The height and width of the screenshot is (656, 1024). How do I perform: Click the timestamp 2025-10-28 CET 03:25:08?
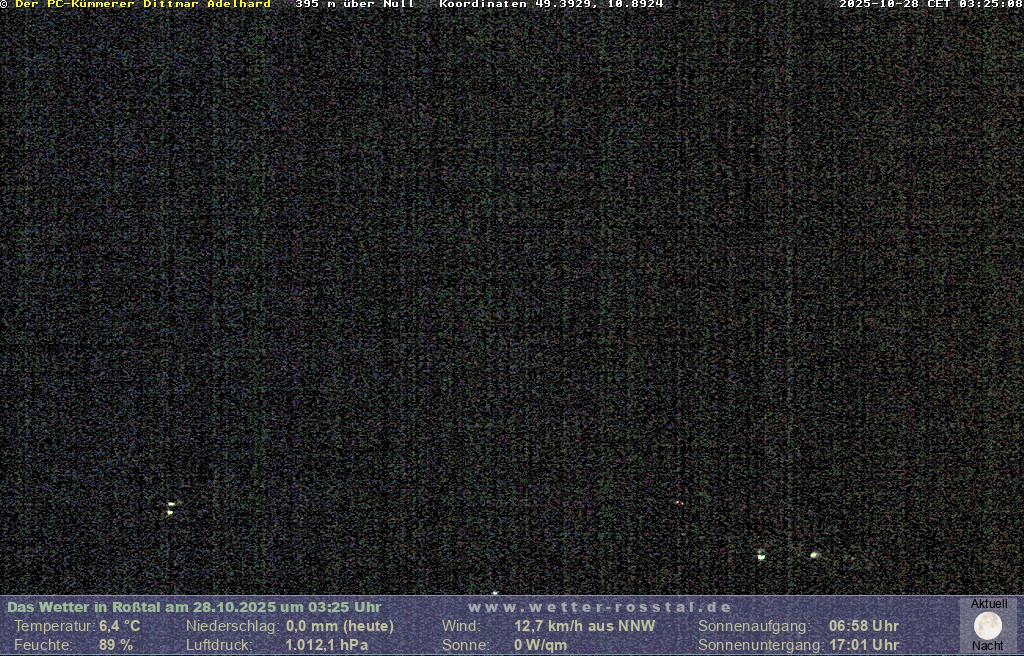point(930,5)
